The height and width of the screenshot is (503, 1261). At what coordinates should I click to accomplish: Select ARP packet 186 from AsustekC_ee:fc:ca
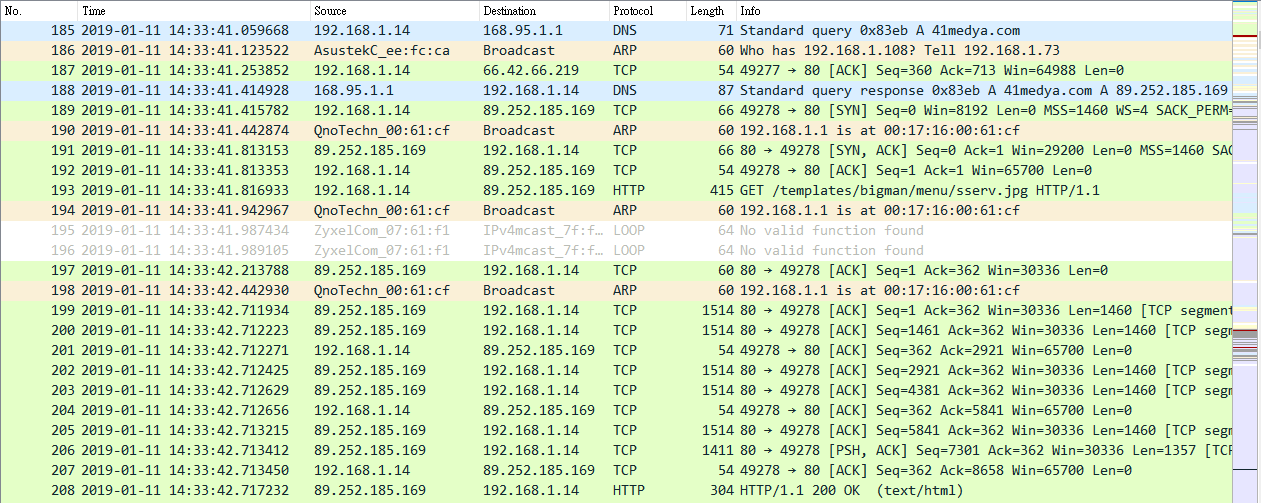(616, 51)
